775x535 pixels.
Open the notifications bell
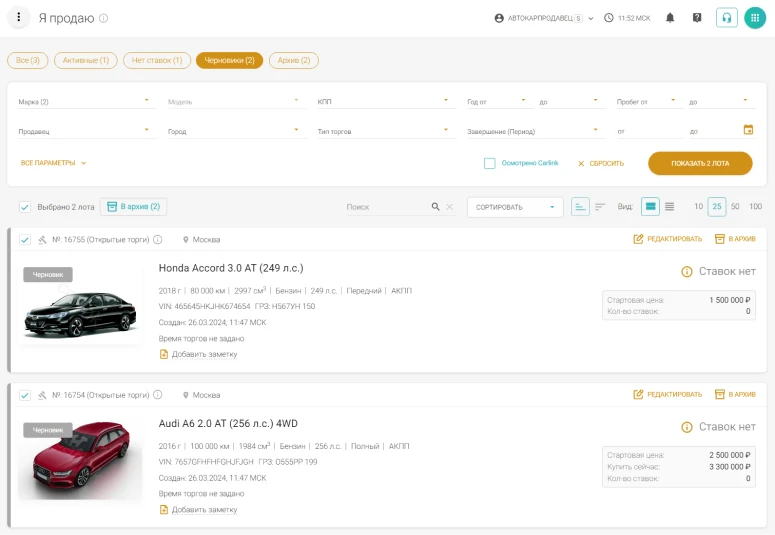click(670, 18)
